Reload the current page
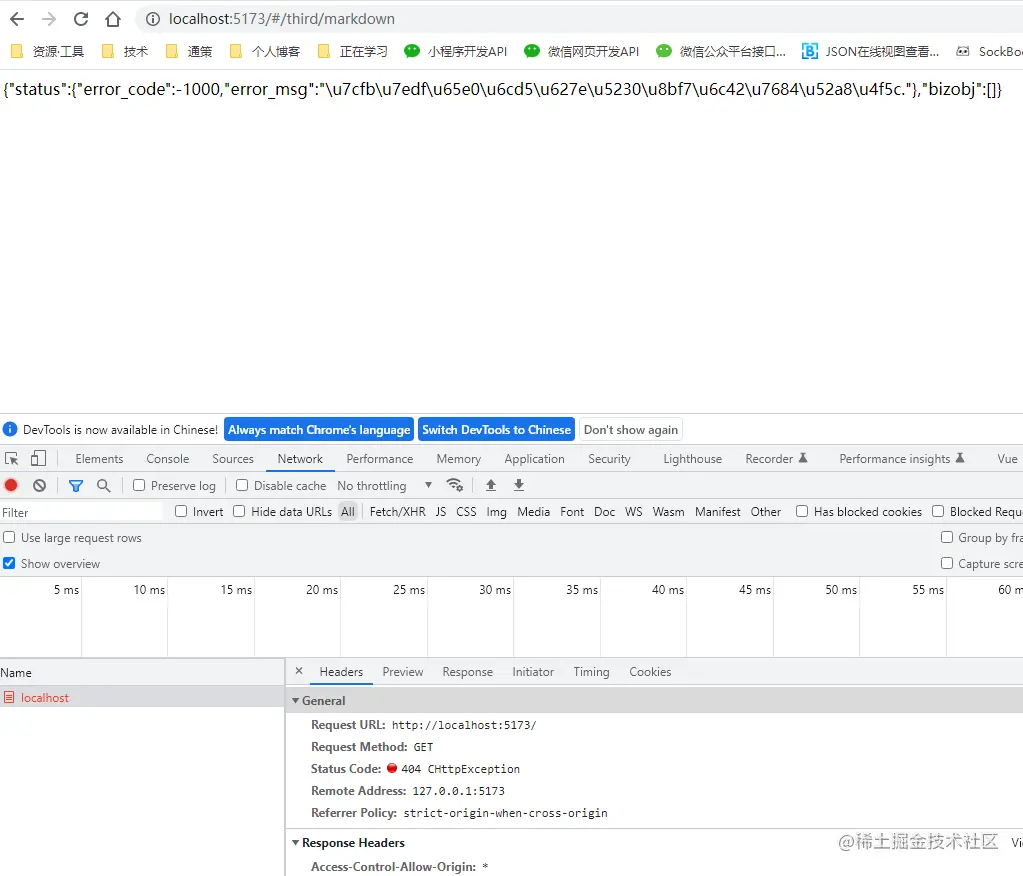Image resolution: width=1023 pixels, height=876 pixels. coord(81,19)
